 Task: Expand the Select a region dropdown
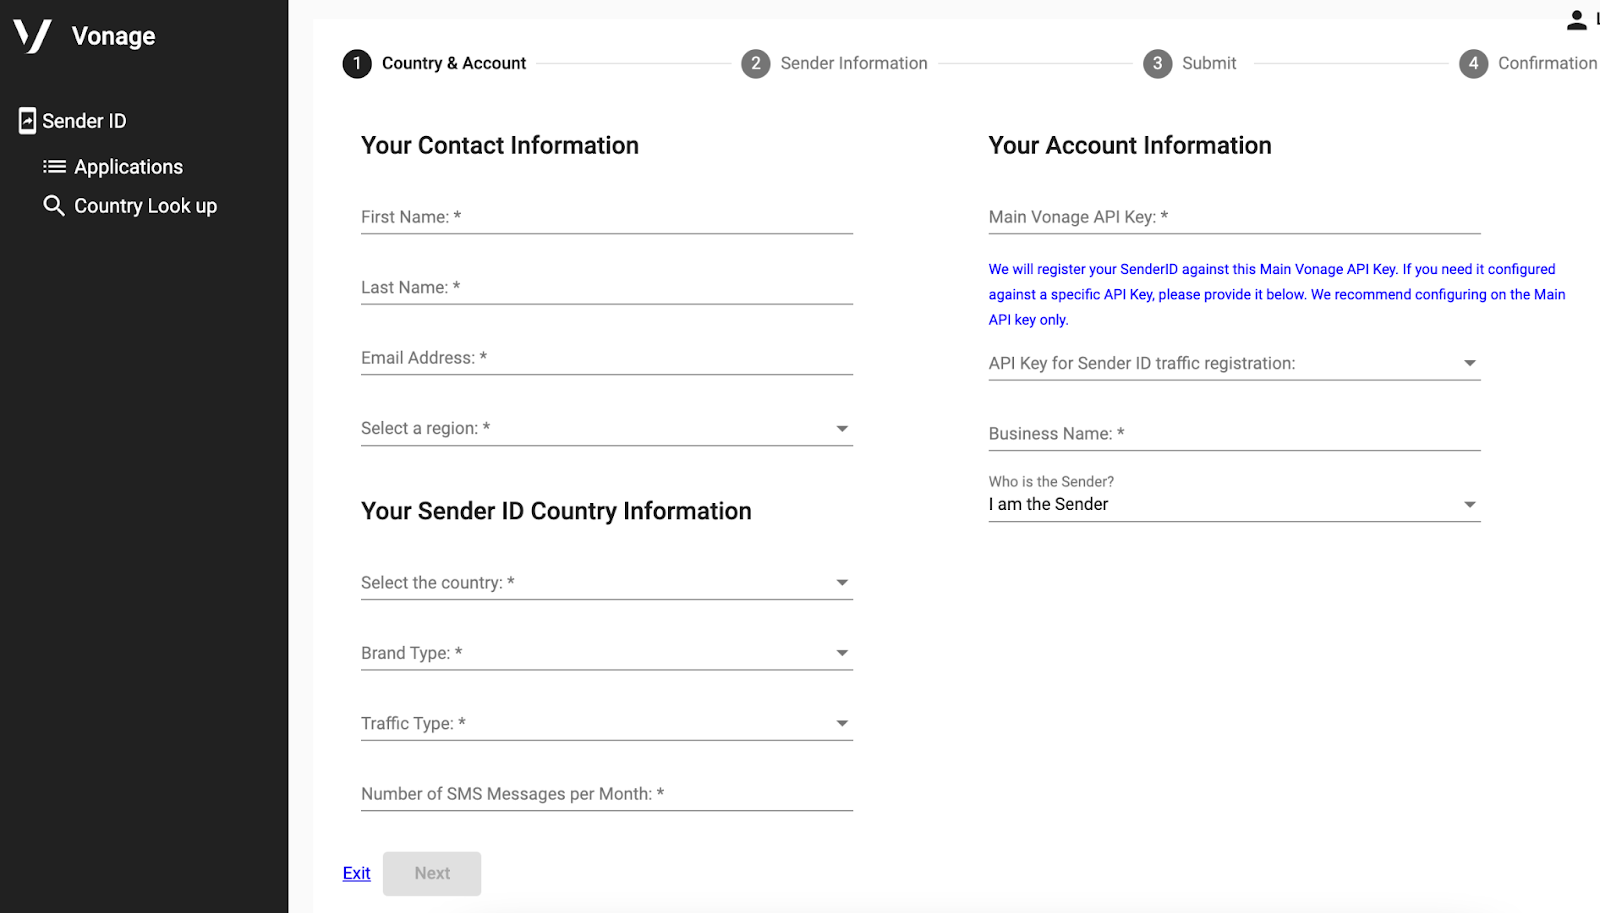(607, 428)
